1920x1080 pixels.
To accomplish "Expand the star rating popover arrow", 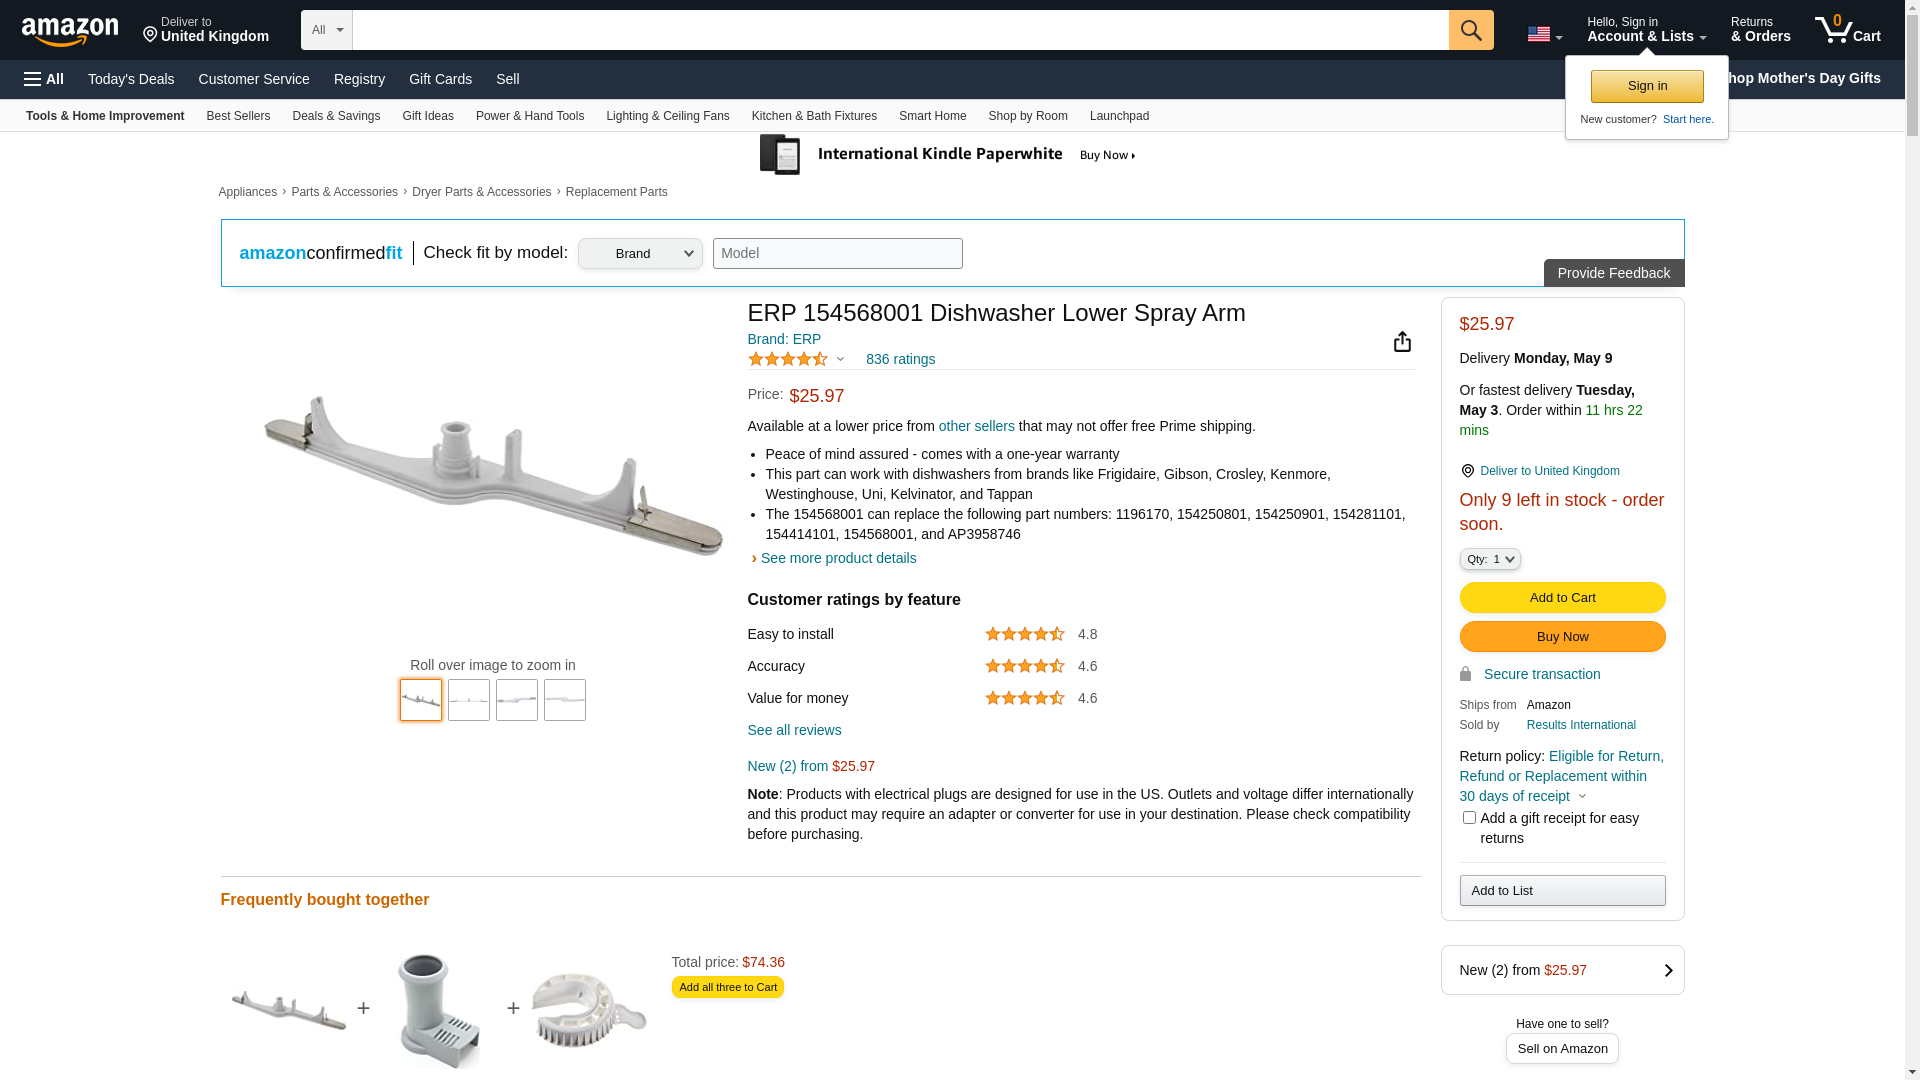I will pos(840,359).
